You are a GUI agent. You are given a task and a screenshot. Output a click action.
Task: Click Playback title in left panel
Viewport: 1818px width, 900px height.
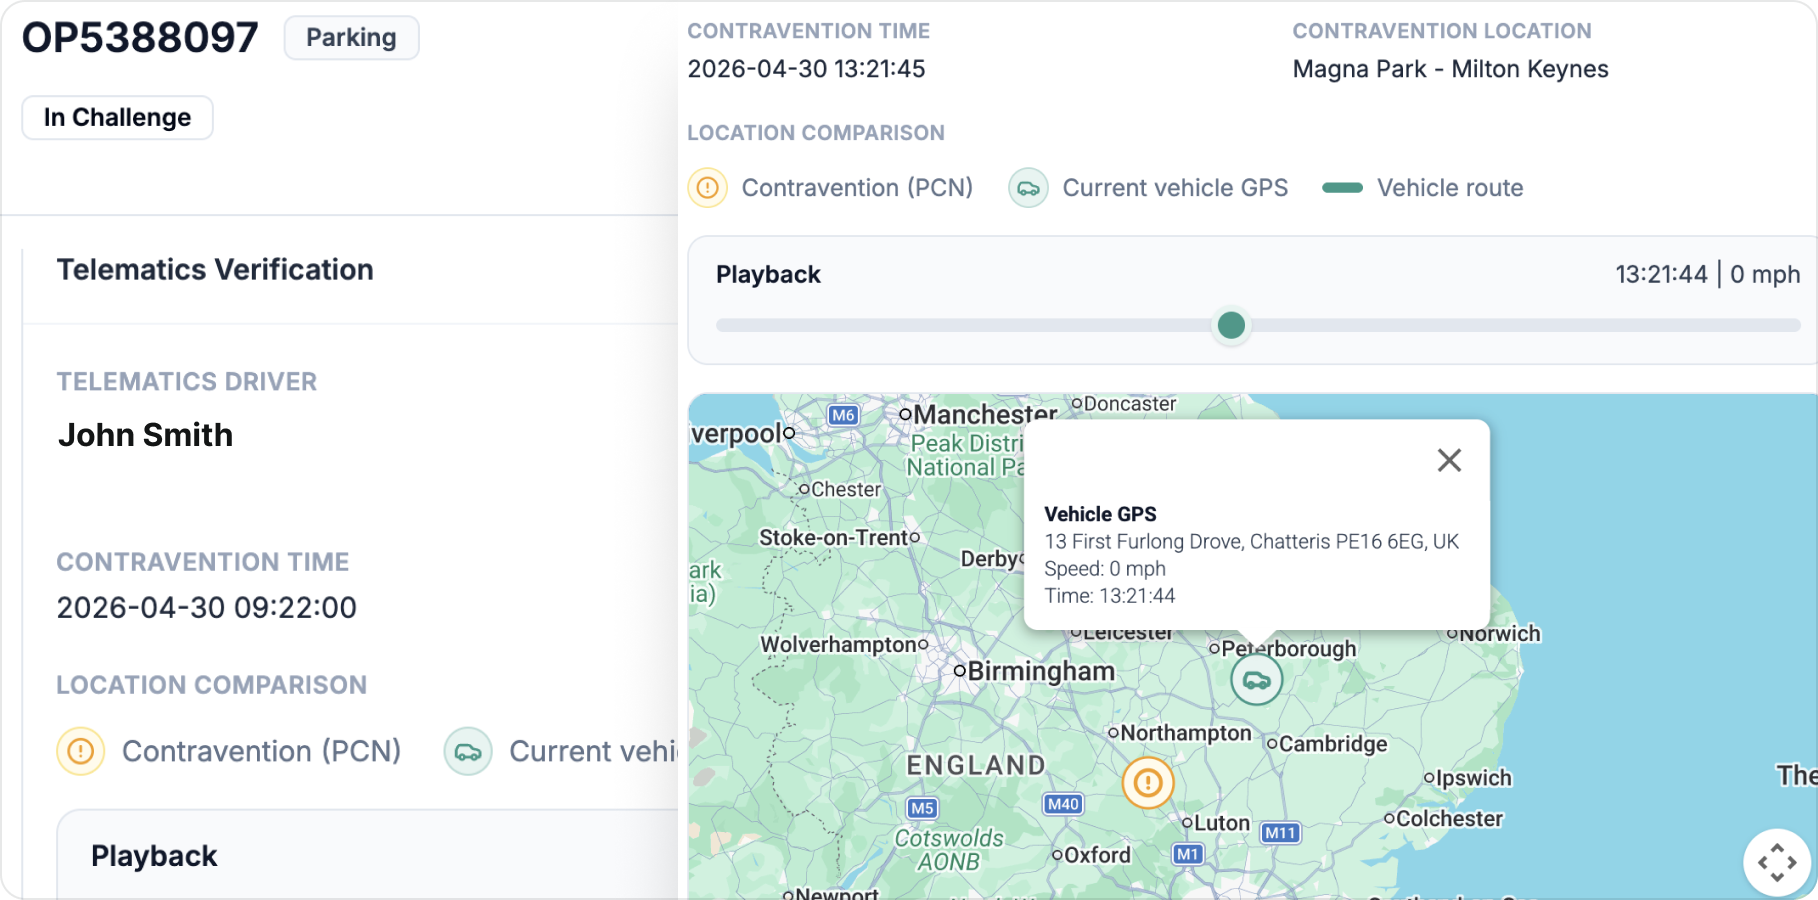pyautogui.click(x=154, y=856)
